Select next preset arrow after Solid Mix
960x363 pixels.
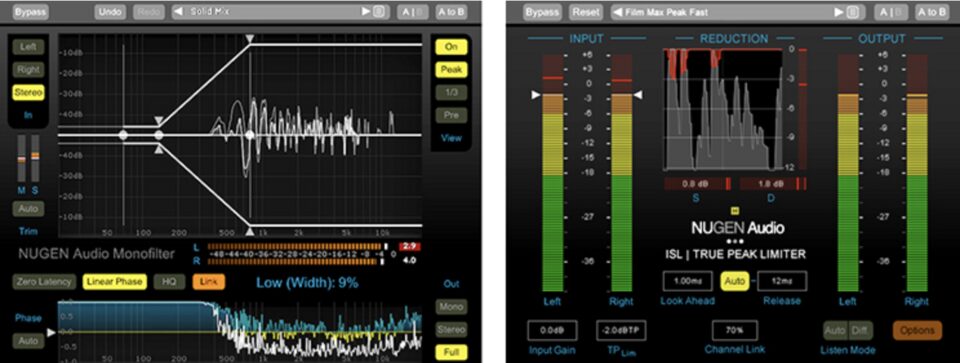click(366, 12)
